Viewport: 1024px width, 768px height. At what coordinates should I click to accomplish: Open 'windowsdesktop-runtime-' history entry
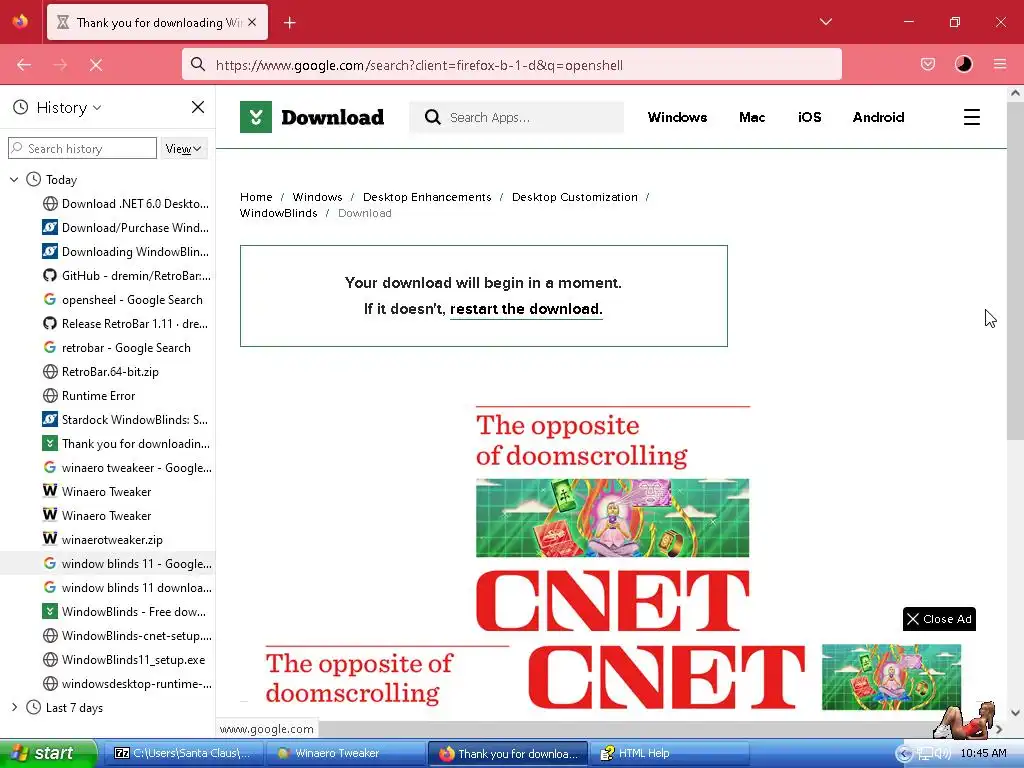coord(127,684)
